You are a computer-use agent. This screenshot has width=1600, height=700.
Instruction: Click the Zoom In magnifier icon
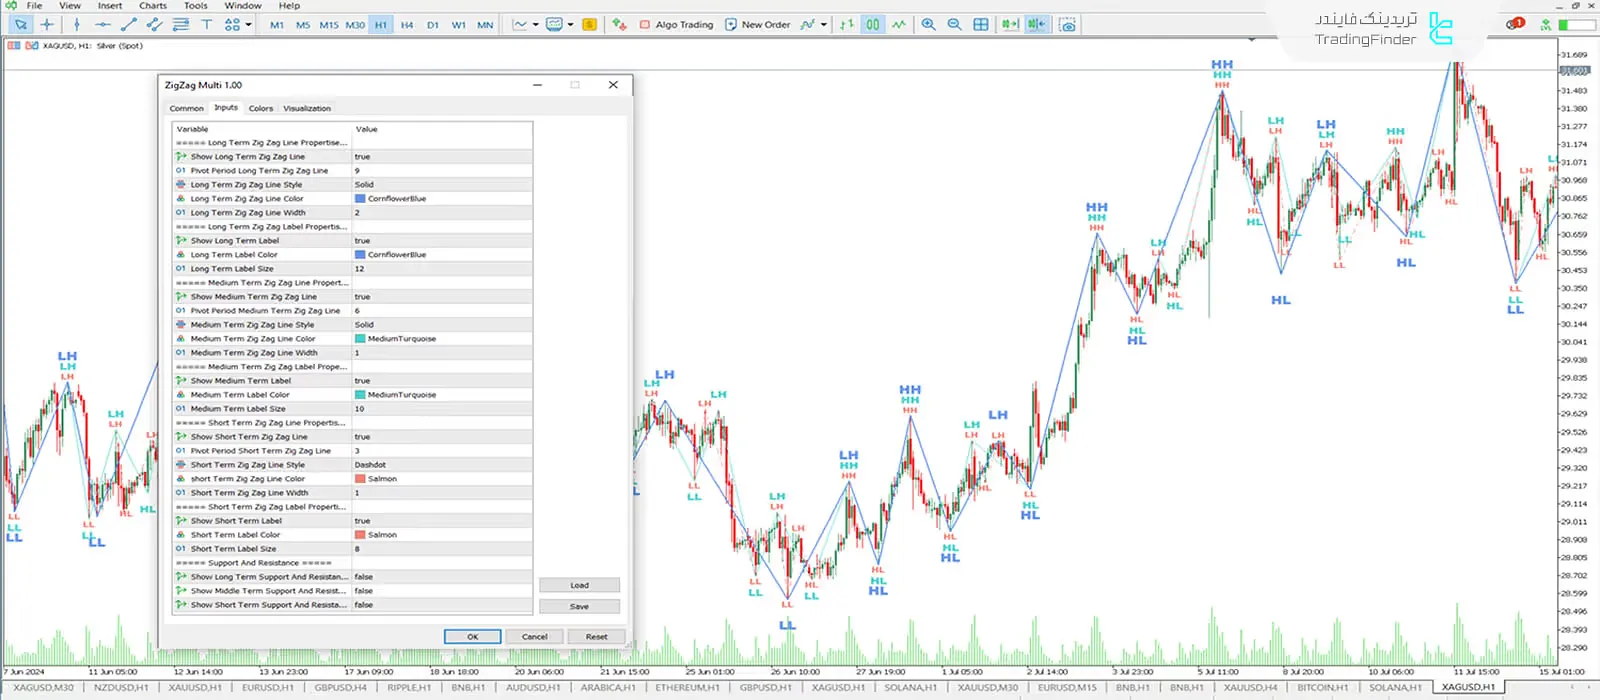point(928,24)
